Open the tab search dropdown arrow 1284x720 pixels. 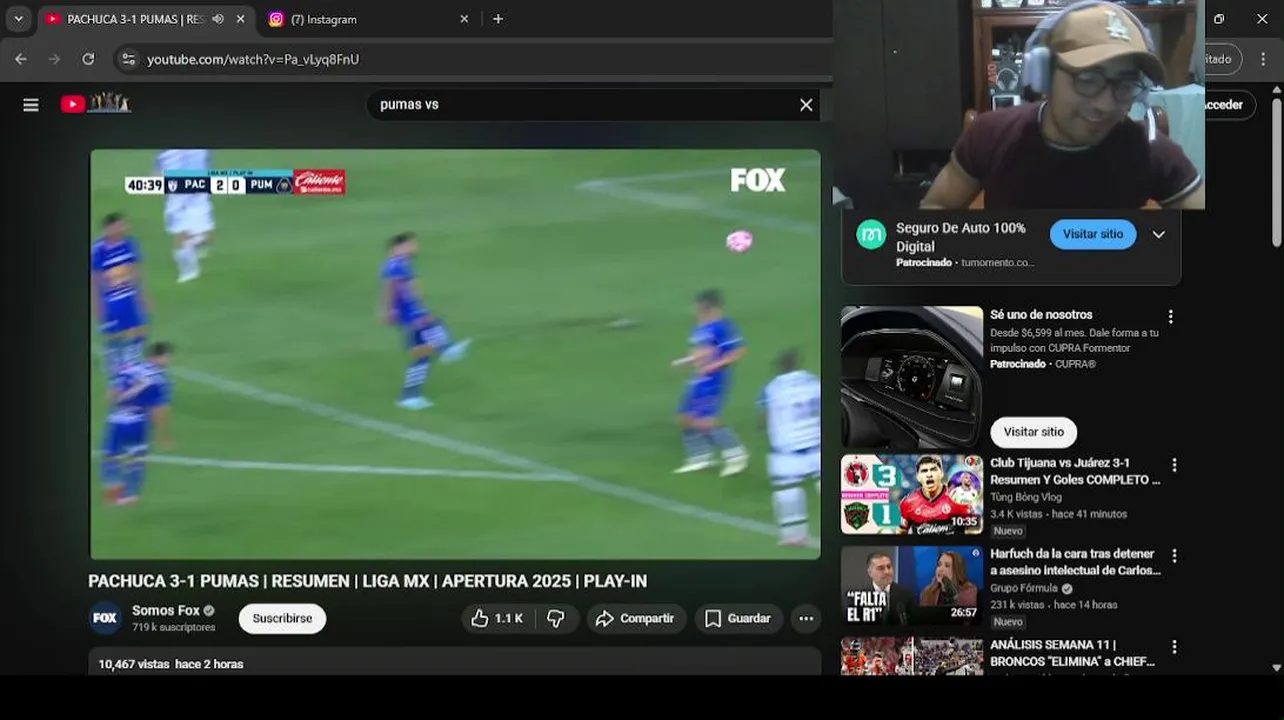18,19
